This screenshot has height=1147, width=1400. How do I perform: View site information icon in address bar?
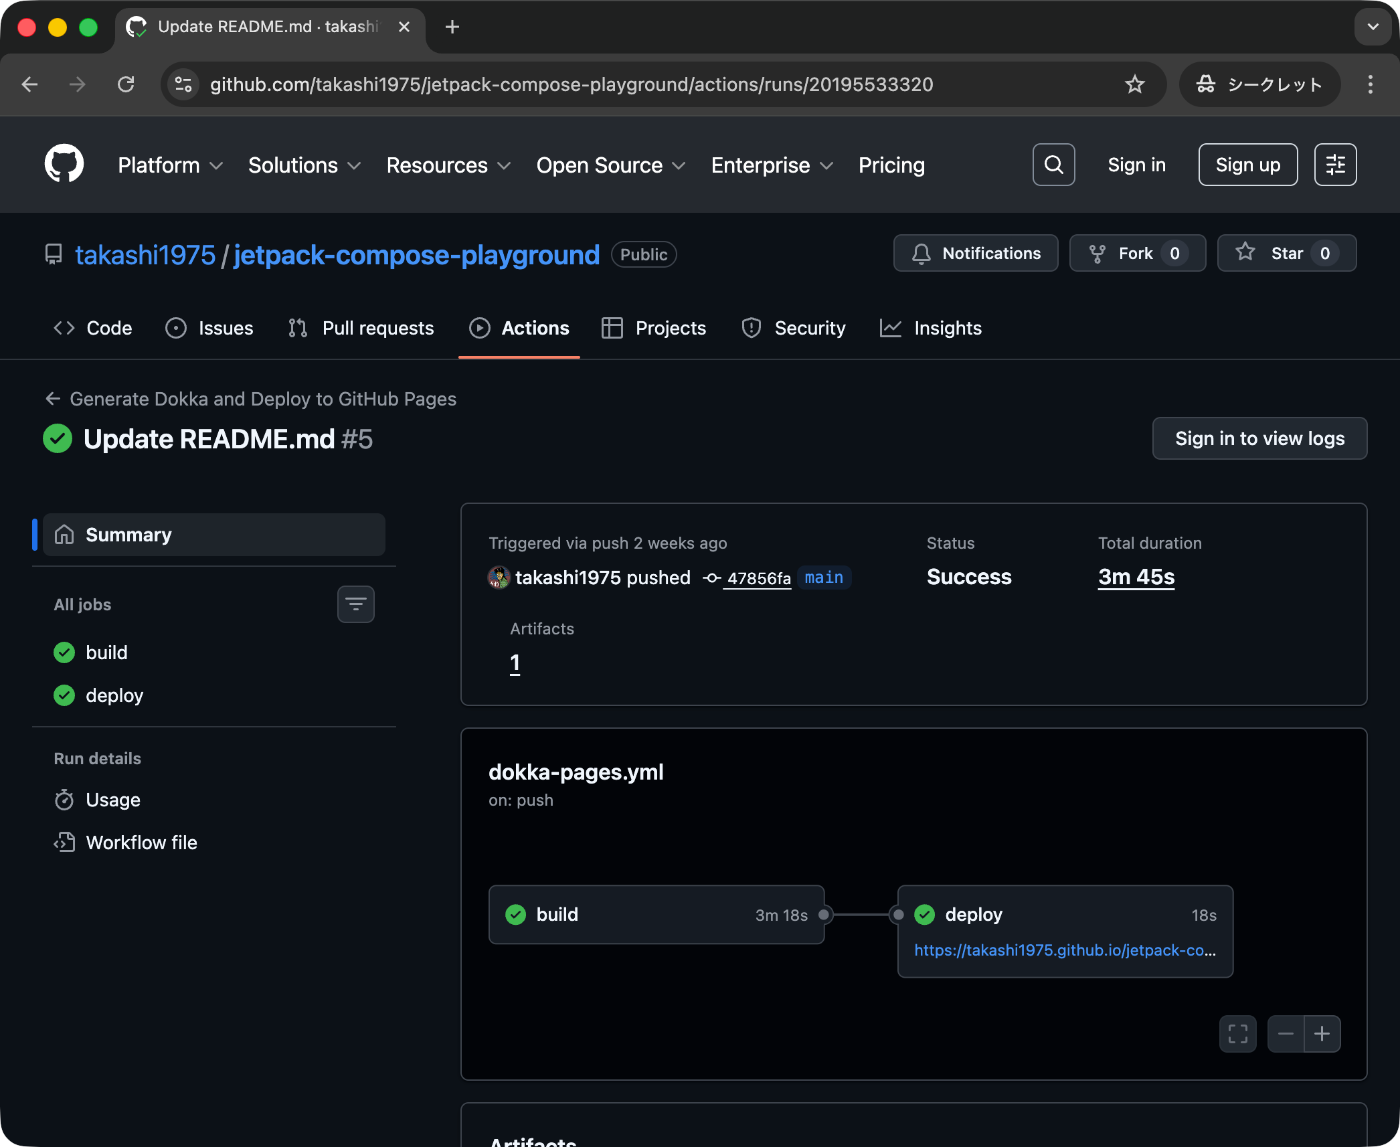tap(184, 84)
